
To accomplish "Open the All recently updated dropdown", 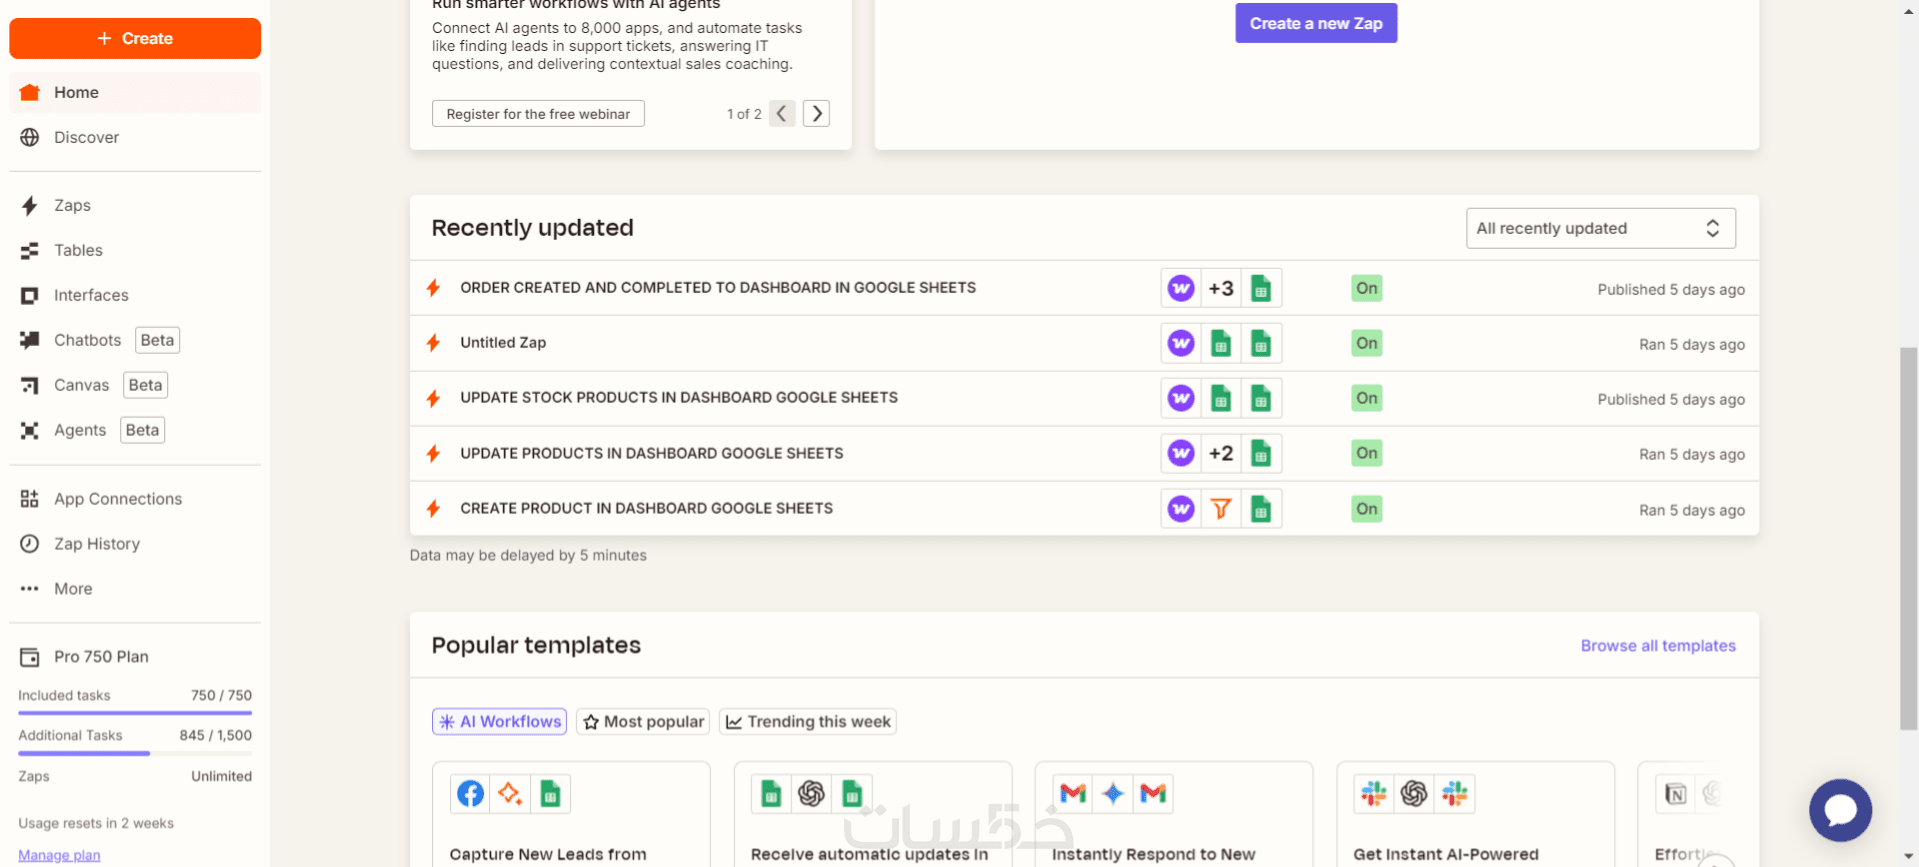I will pyautogui.click(x=1599, y=228).
